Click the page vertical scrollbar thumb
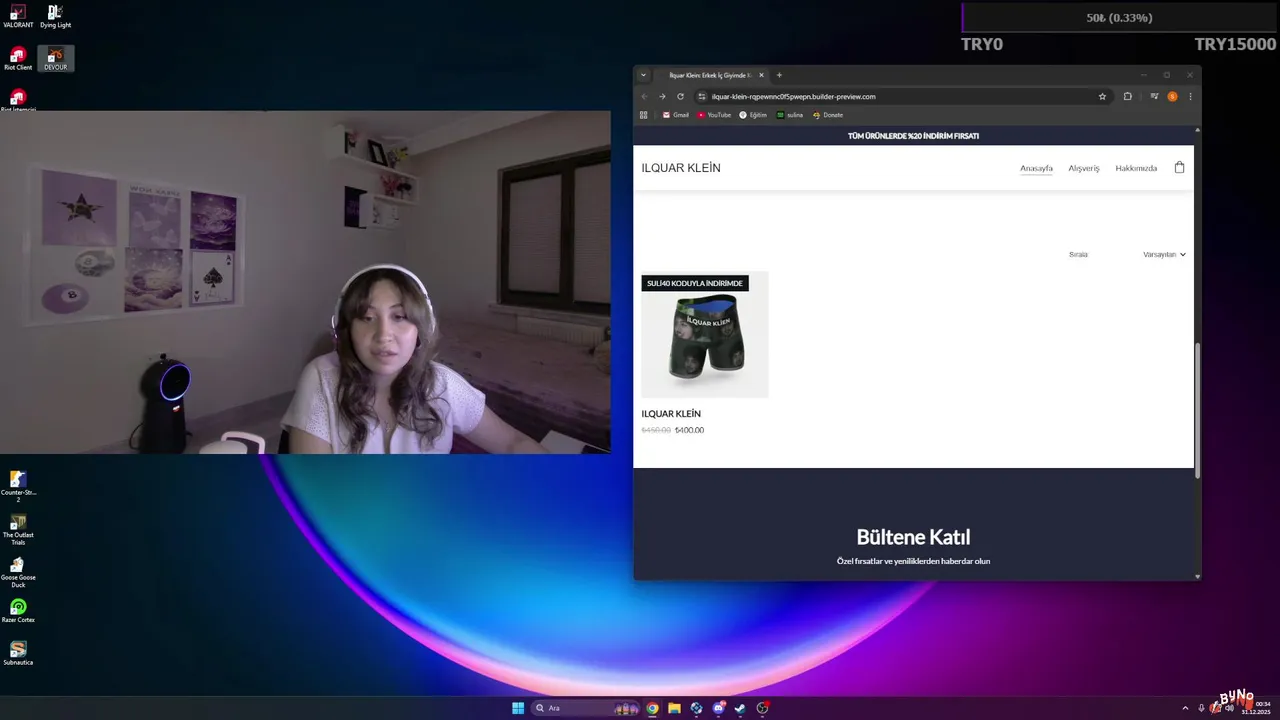The image size is (1280, 720). click(x=1197, y=410)
